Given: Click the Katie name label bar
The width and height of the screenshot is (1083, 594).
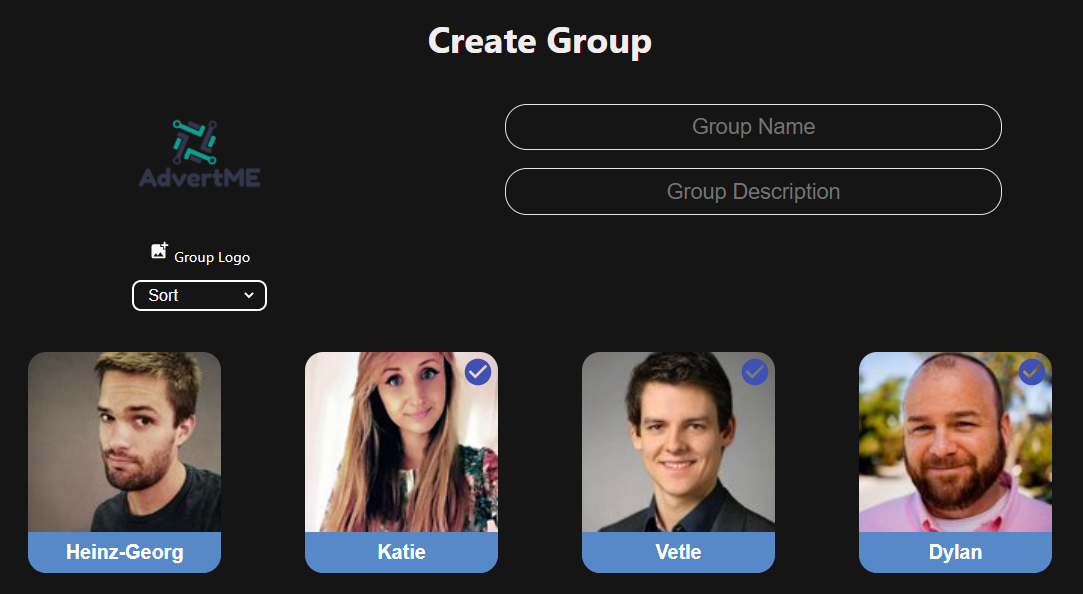Looking at the screenshot, I should pos(401,552).
